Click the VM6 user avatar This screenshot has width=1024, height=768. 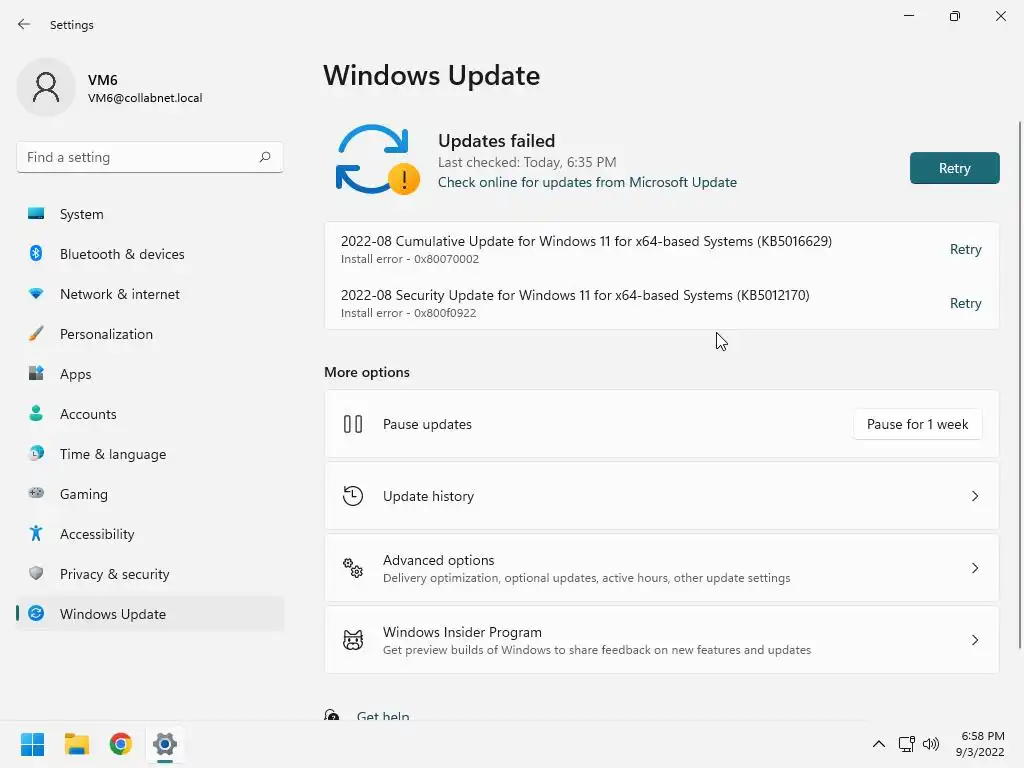pos(46,87)
